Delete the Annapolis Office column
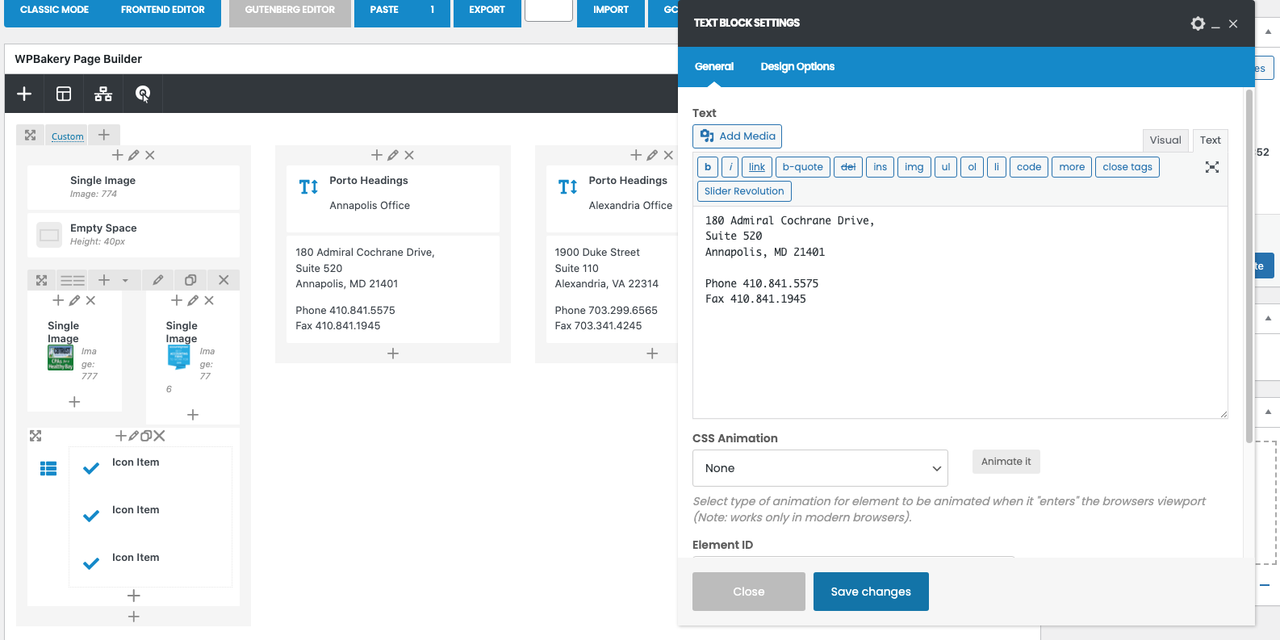 coord(409,155)
